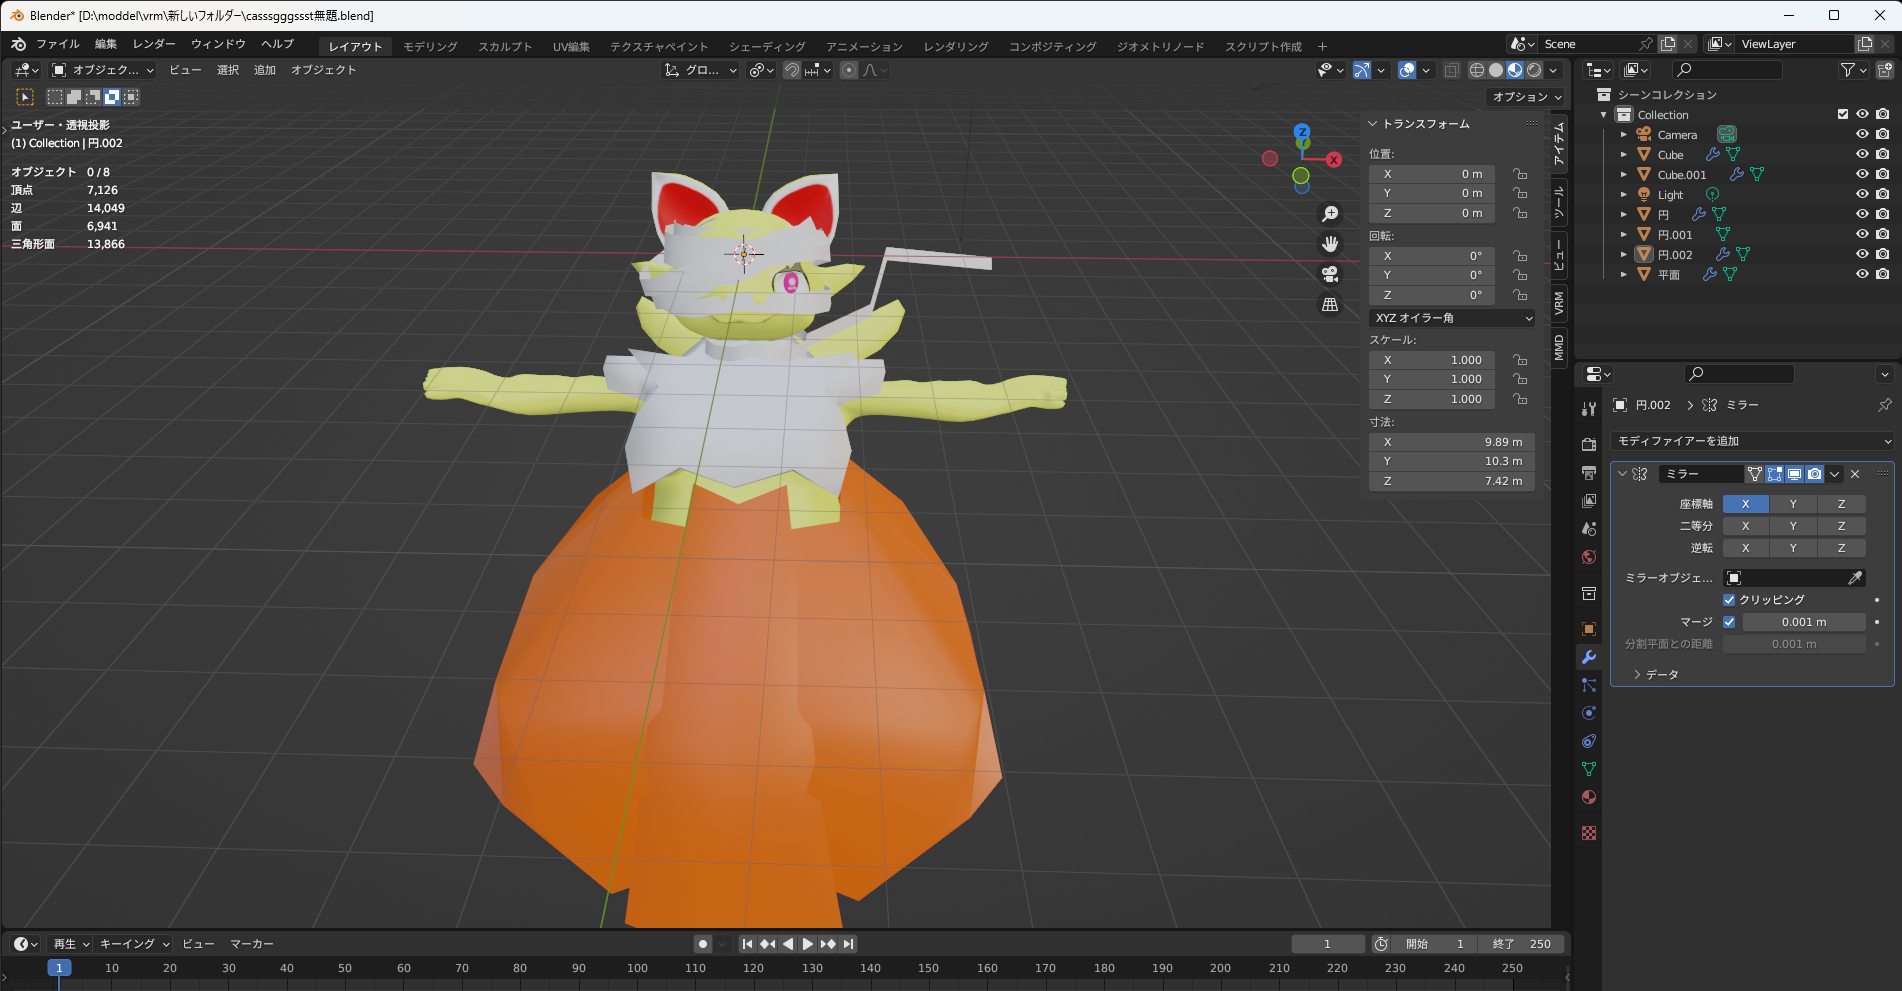
Task: Enable mirror axis Y in 座標軸 row
Action: (x=1793, y=504)
